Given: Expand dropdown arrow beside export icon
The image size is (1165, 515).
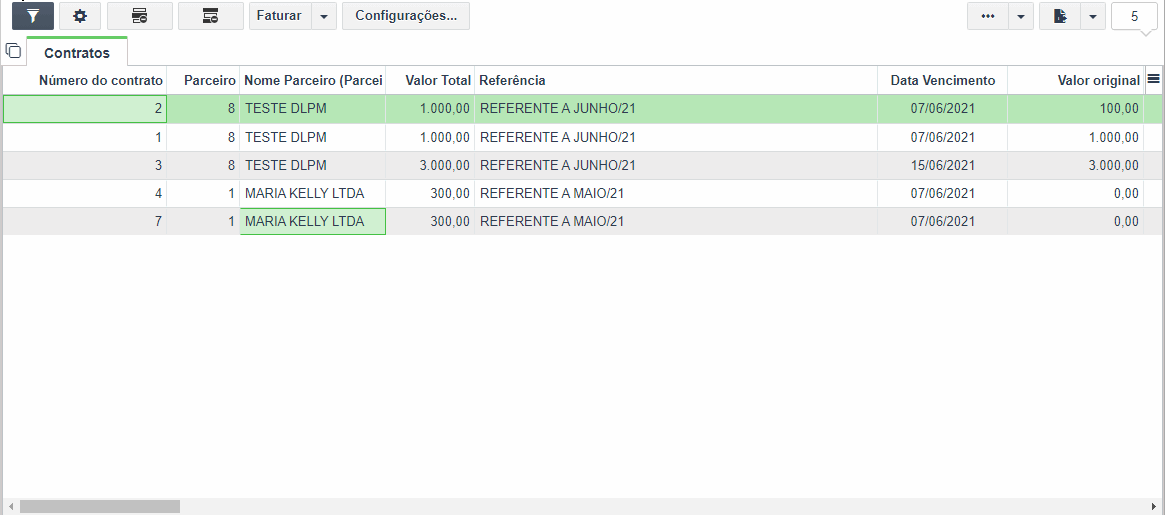Looking at the screenshot, I should (x=1093, y=16).
